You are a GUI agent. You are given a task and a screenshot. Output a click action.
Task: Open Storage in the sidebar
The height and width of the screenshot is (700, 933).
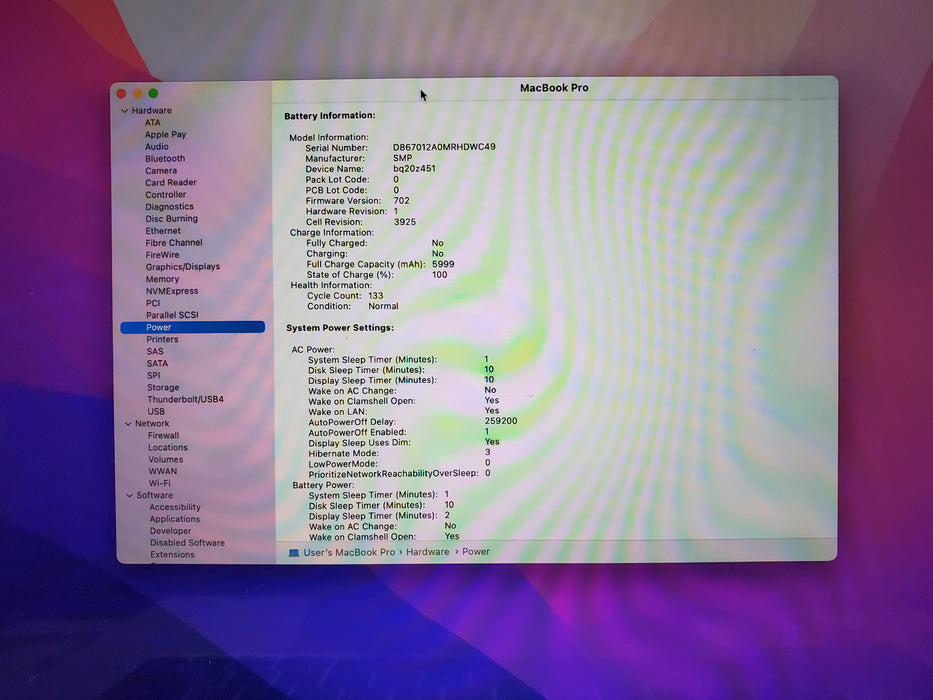click(x=163, y=388)
